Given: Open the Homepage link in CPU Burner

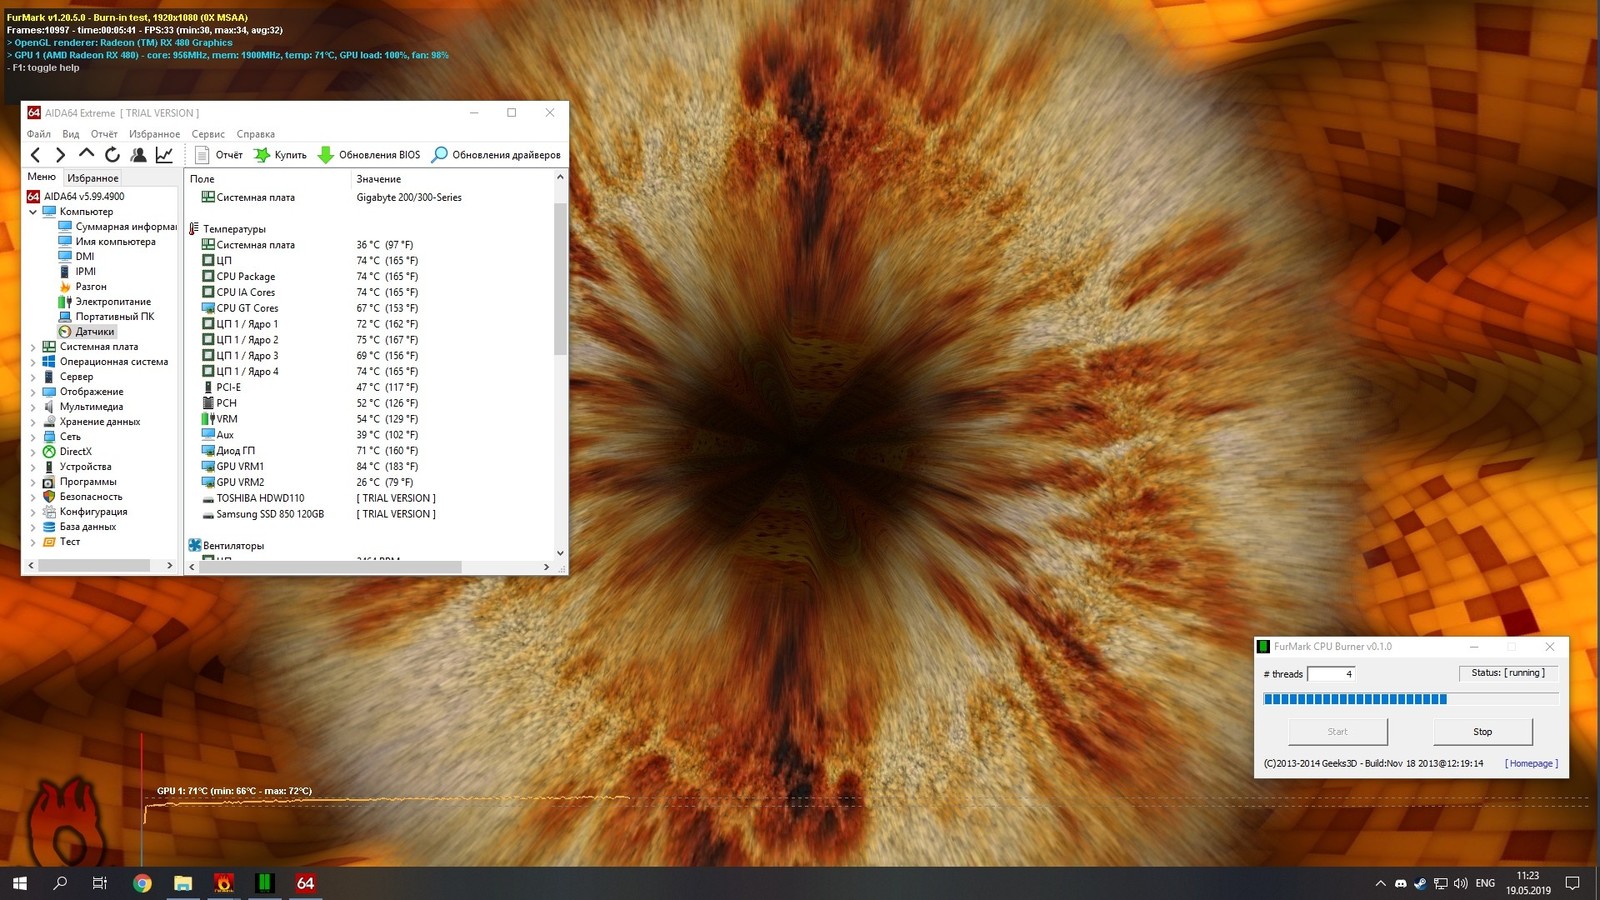Looking at the screenshot, I should (x=1531, y=764).
